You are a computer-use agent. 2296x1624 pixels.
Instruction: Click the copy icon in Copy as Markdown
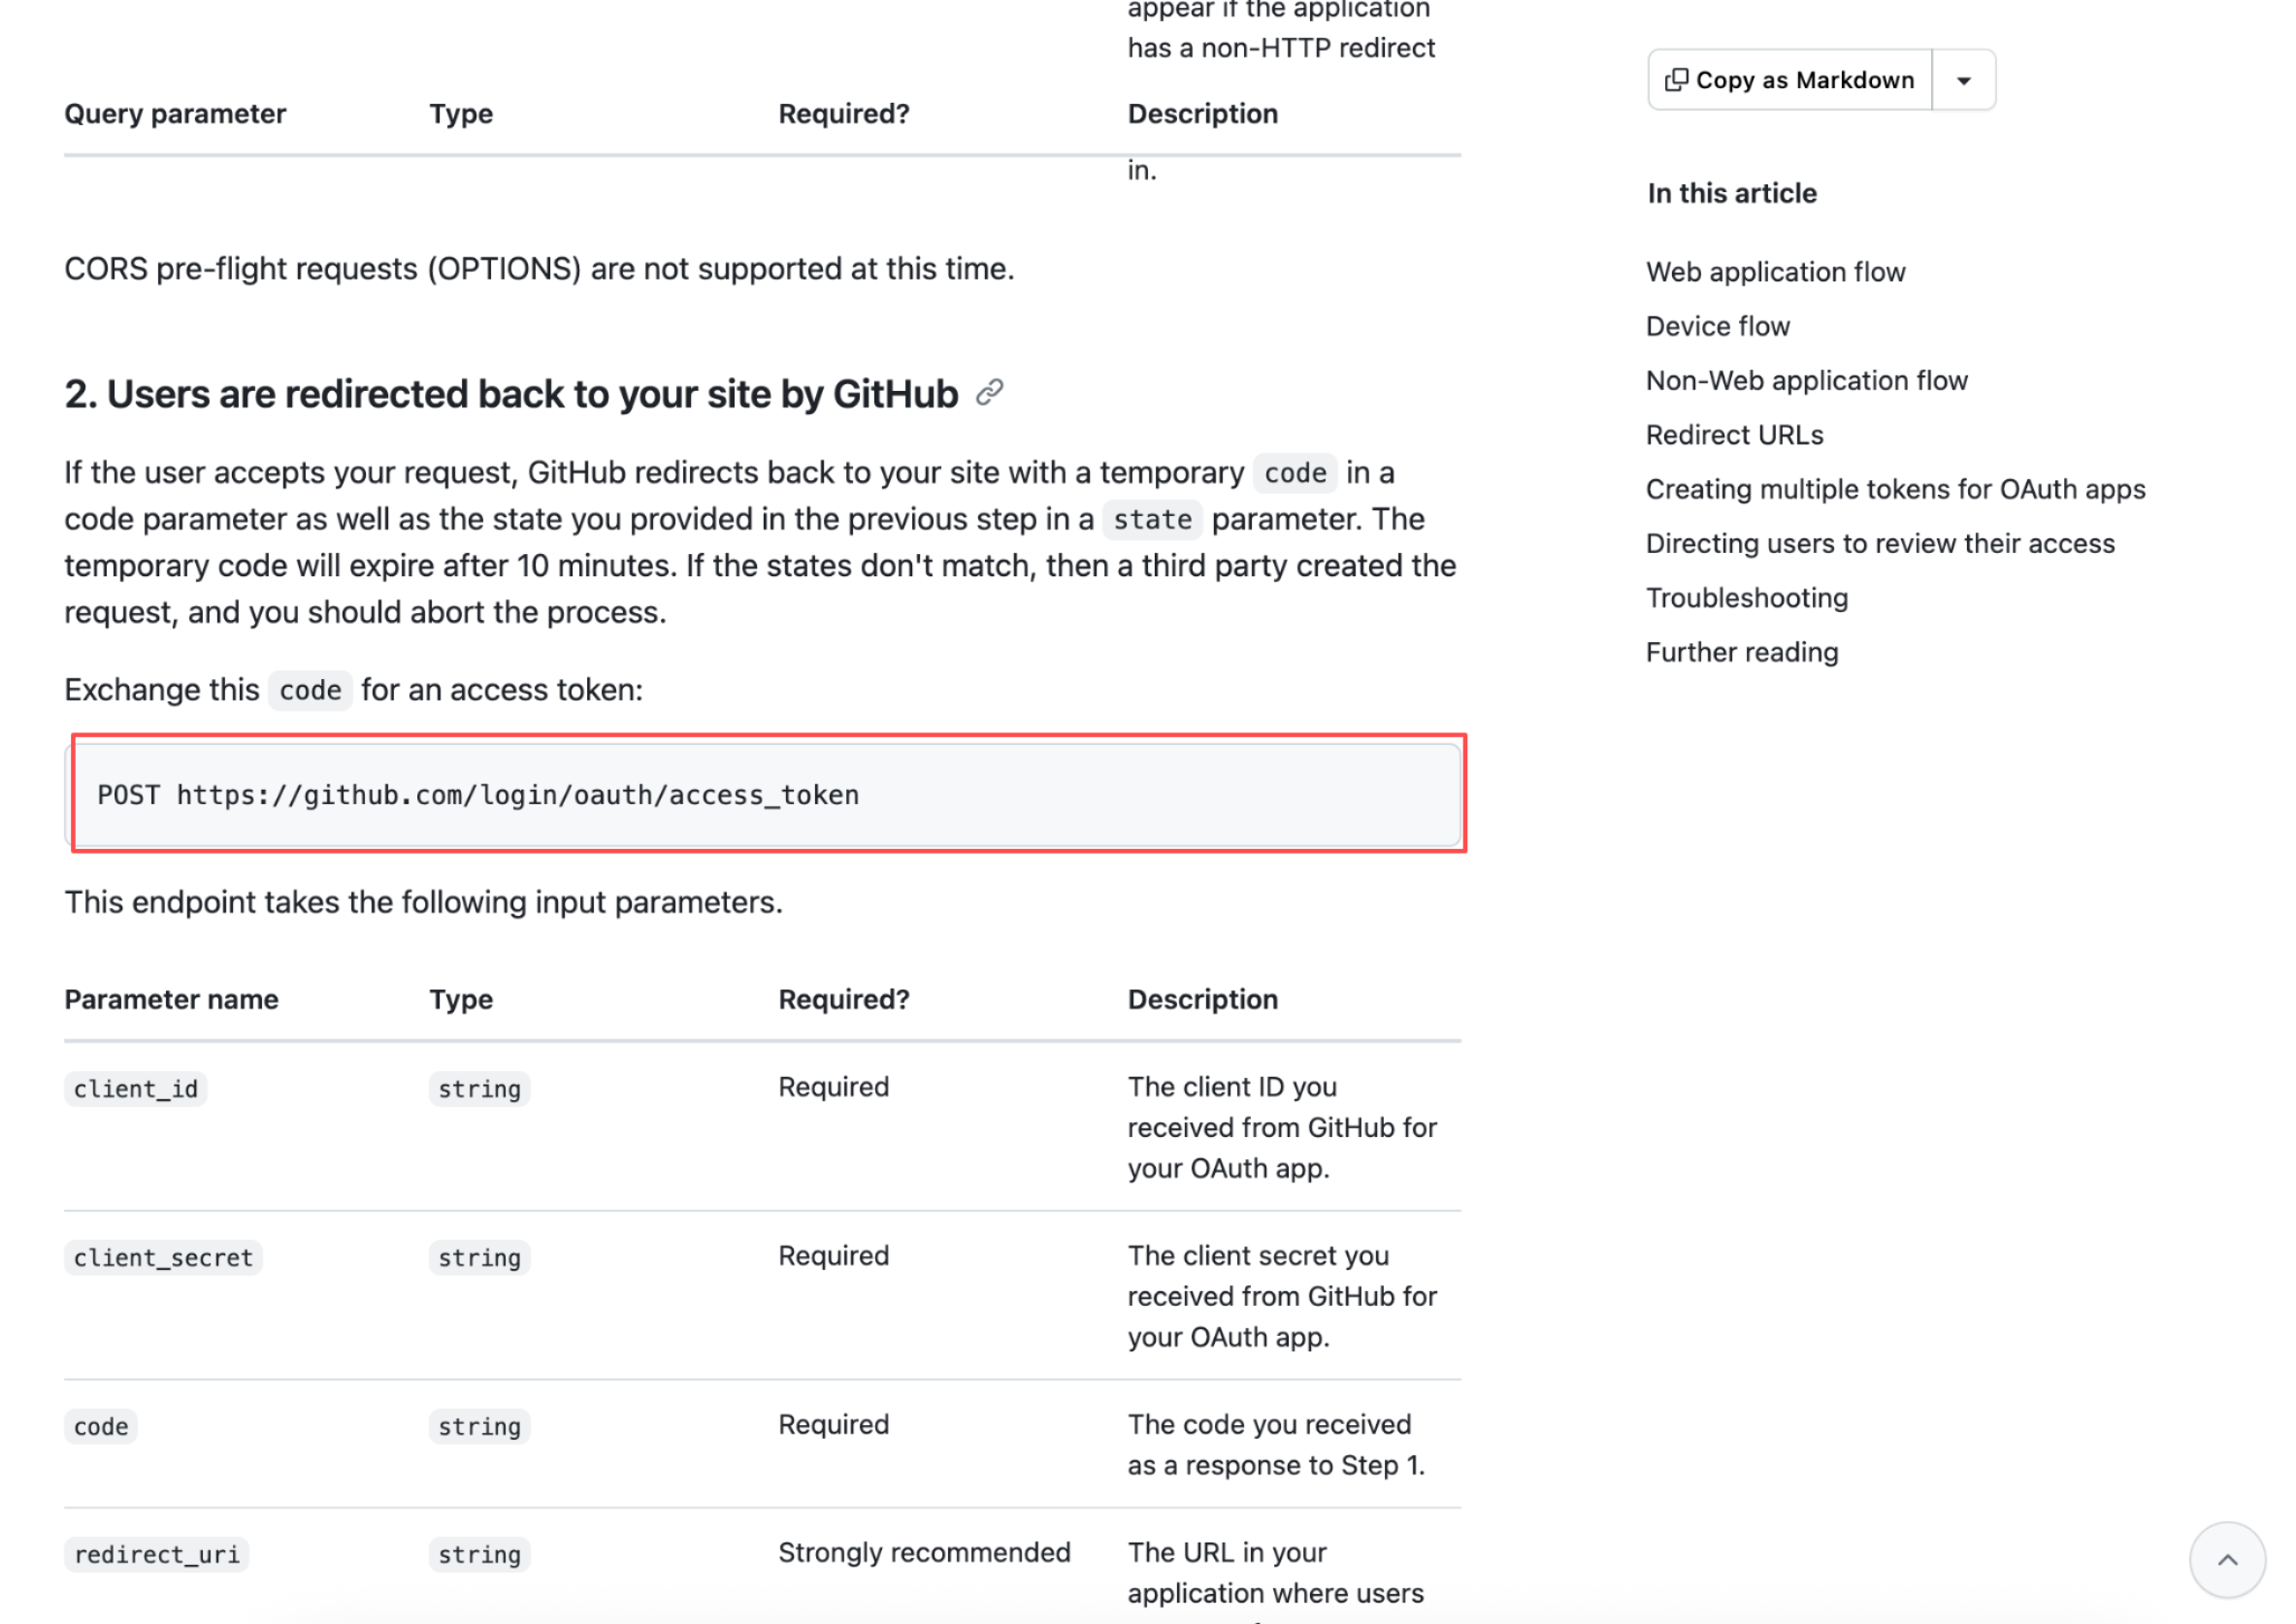(x=1676, y=80)
